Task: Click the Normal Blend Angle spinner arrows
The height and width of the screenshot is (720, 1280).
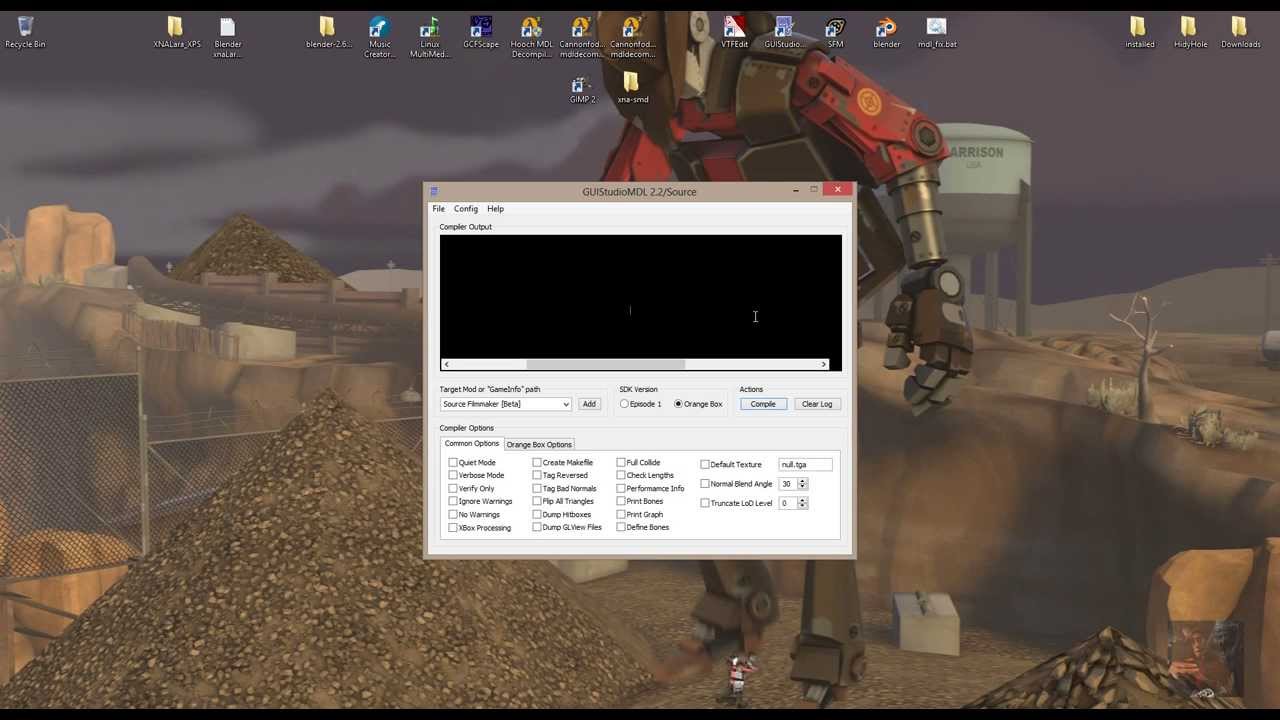Action: tap(802, 484)
